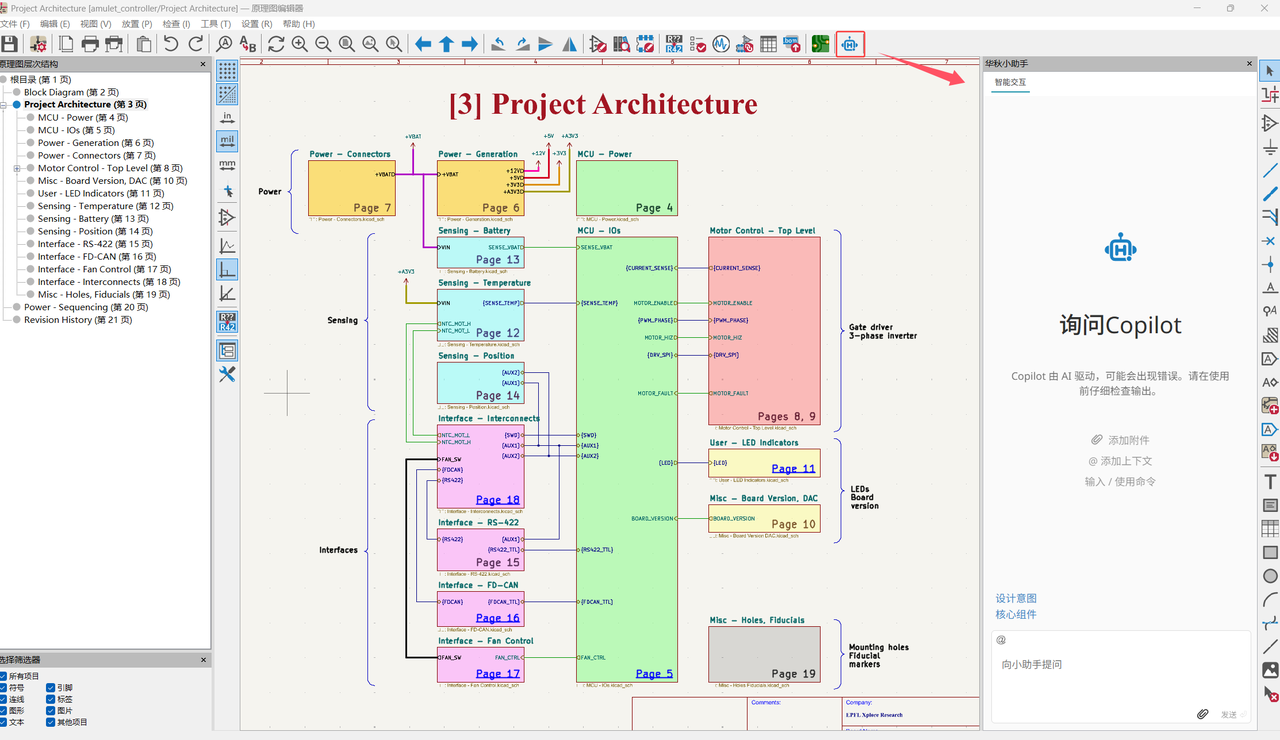Launch the simulator waveform icon

pyautogui.click(x=721, y=44)
